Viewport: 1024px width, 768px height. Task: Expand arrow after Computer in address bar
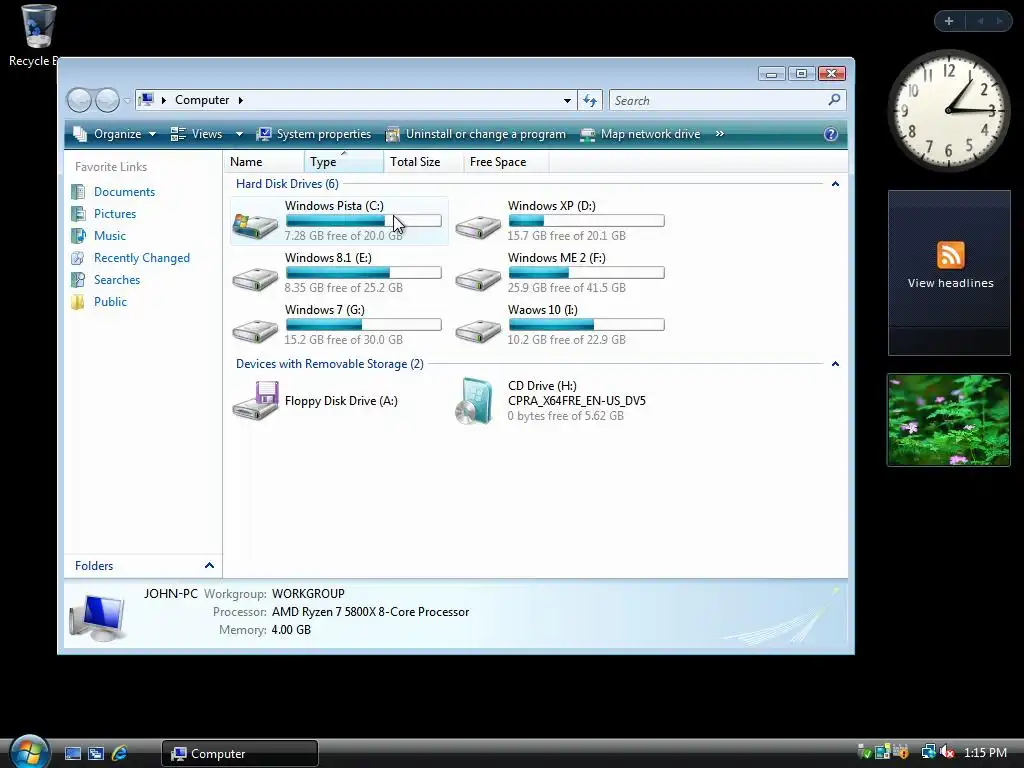241,100
